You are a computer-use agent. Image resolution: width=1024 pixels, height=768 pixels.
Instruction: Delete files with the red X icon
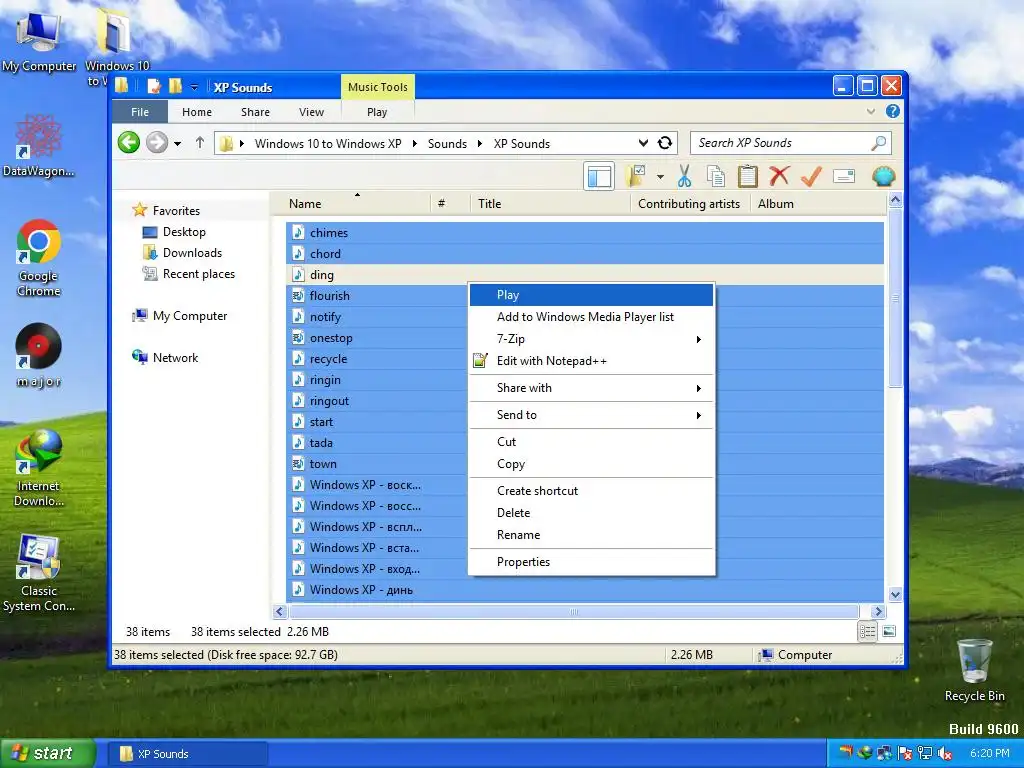point(778,176)
